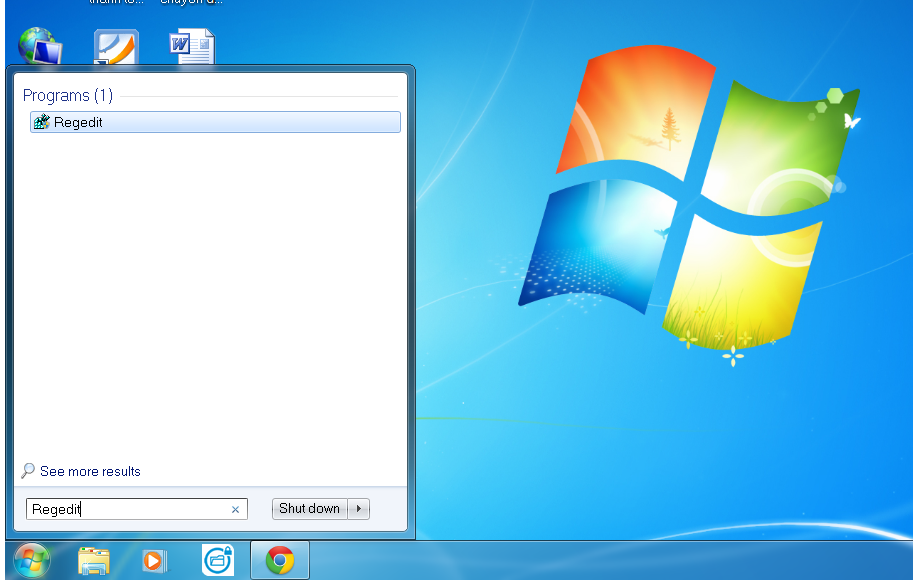Open See more results link
This screenshot has width=913, height=587.
[90, 471]
